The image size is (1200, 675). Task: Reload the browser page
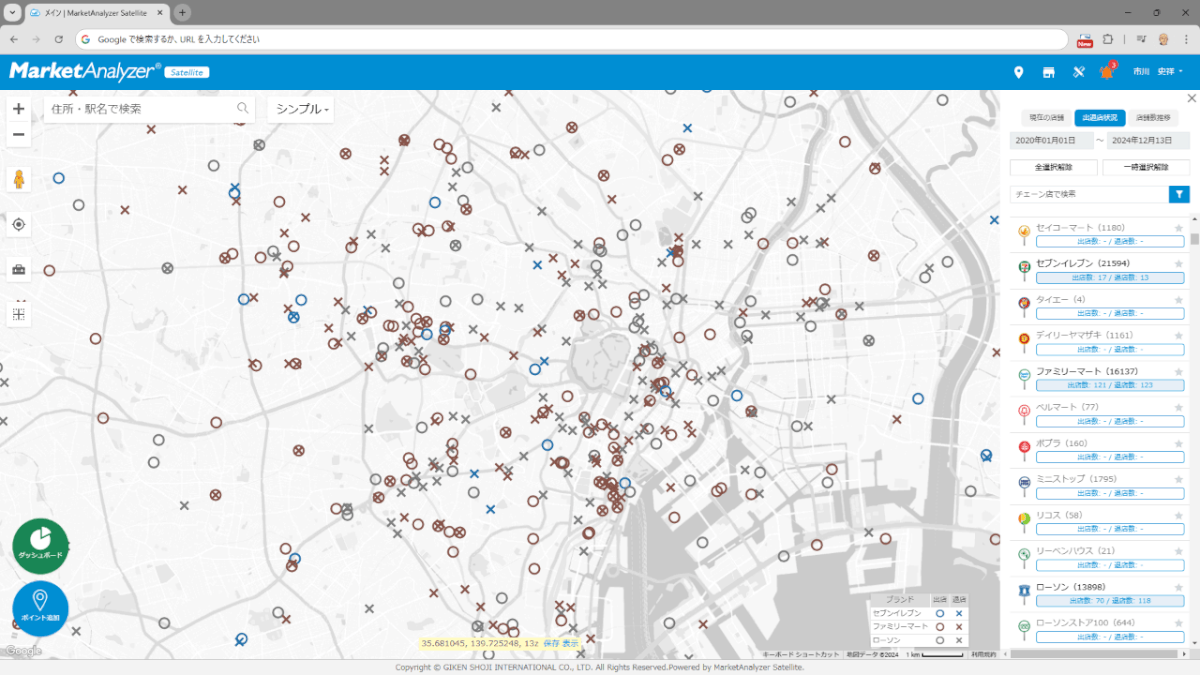click(x=59, y=39)
